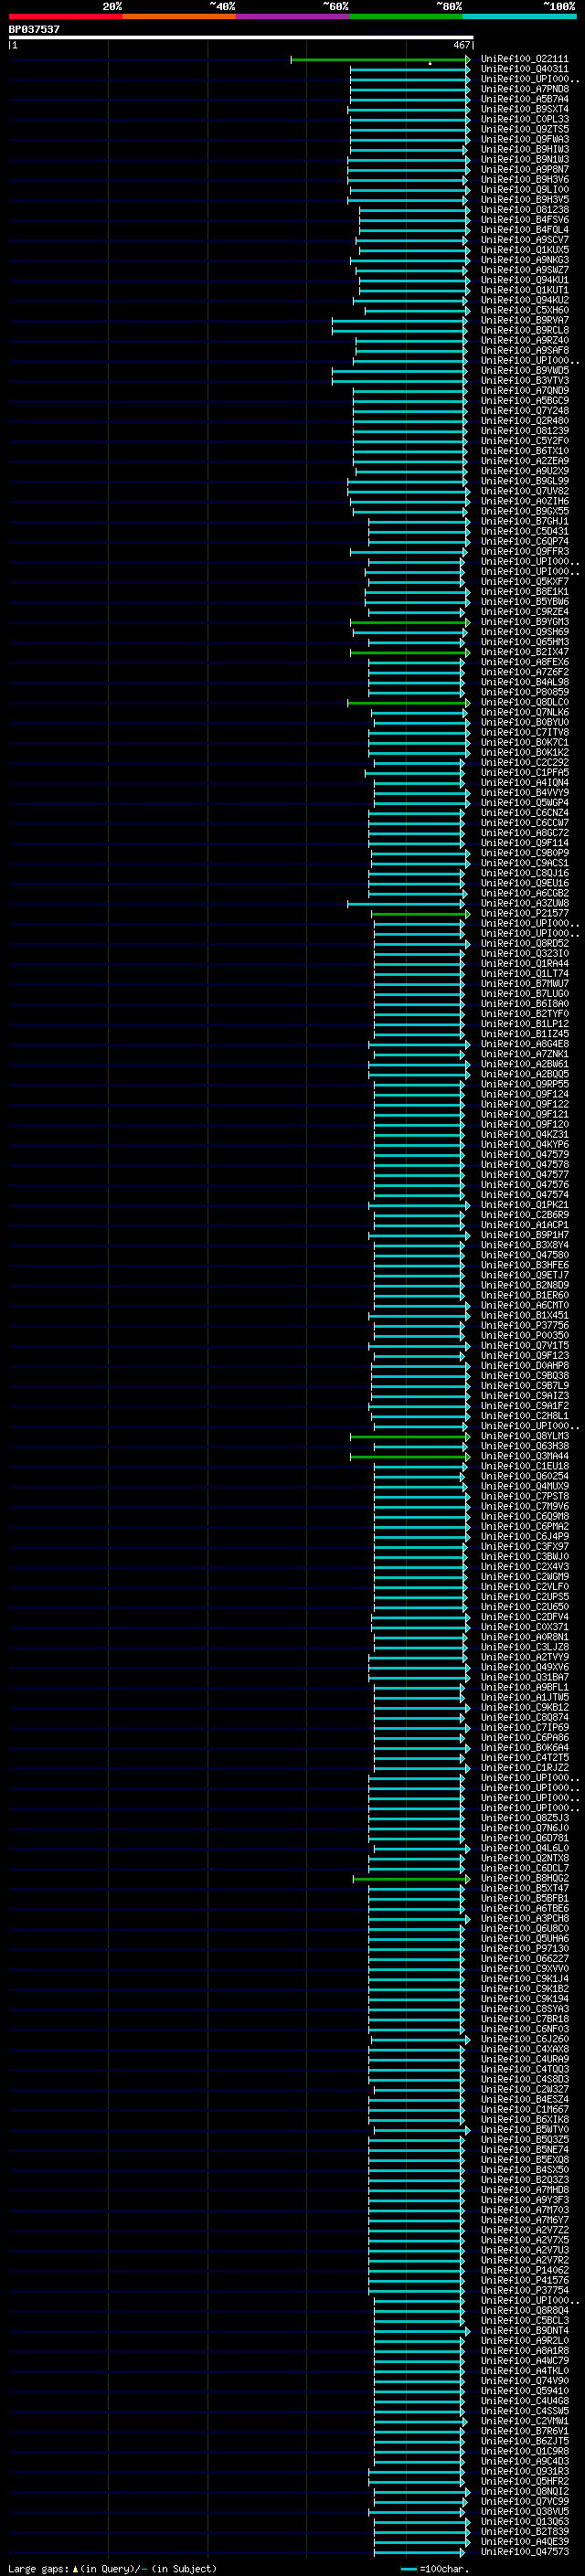Image resolution: width=585 pixels, height=2576 pixels.
Task: Open hit UniRef100_Q7NLK6
Action: [525, 713]
